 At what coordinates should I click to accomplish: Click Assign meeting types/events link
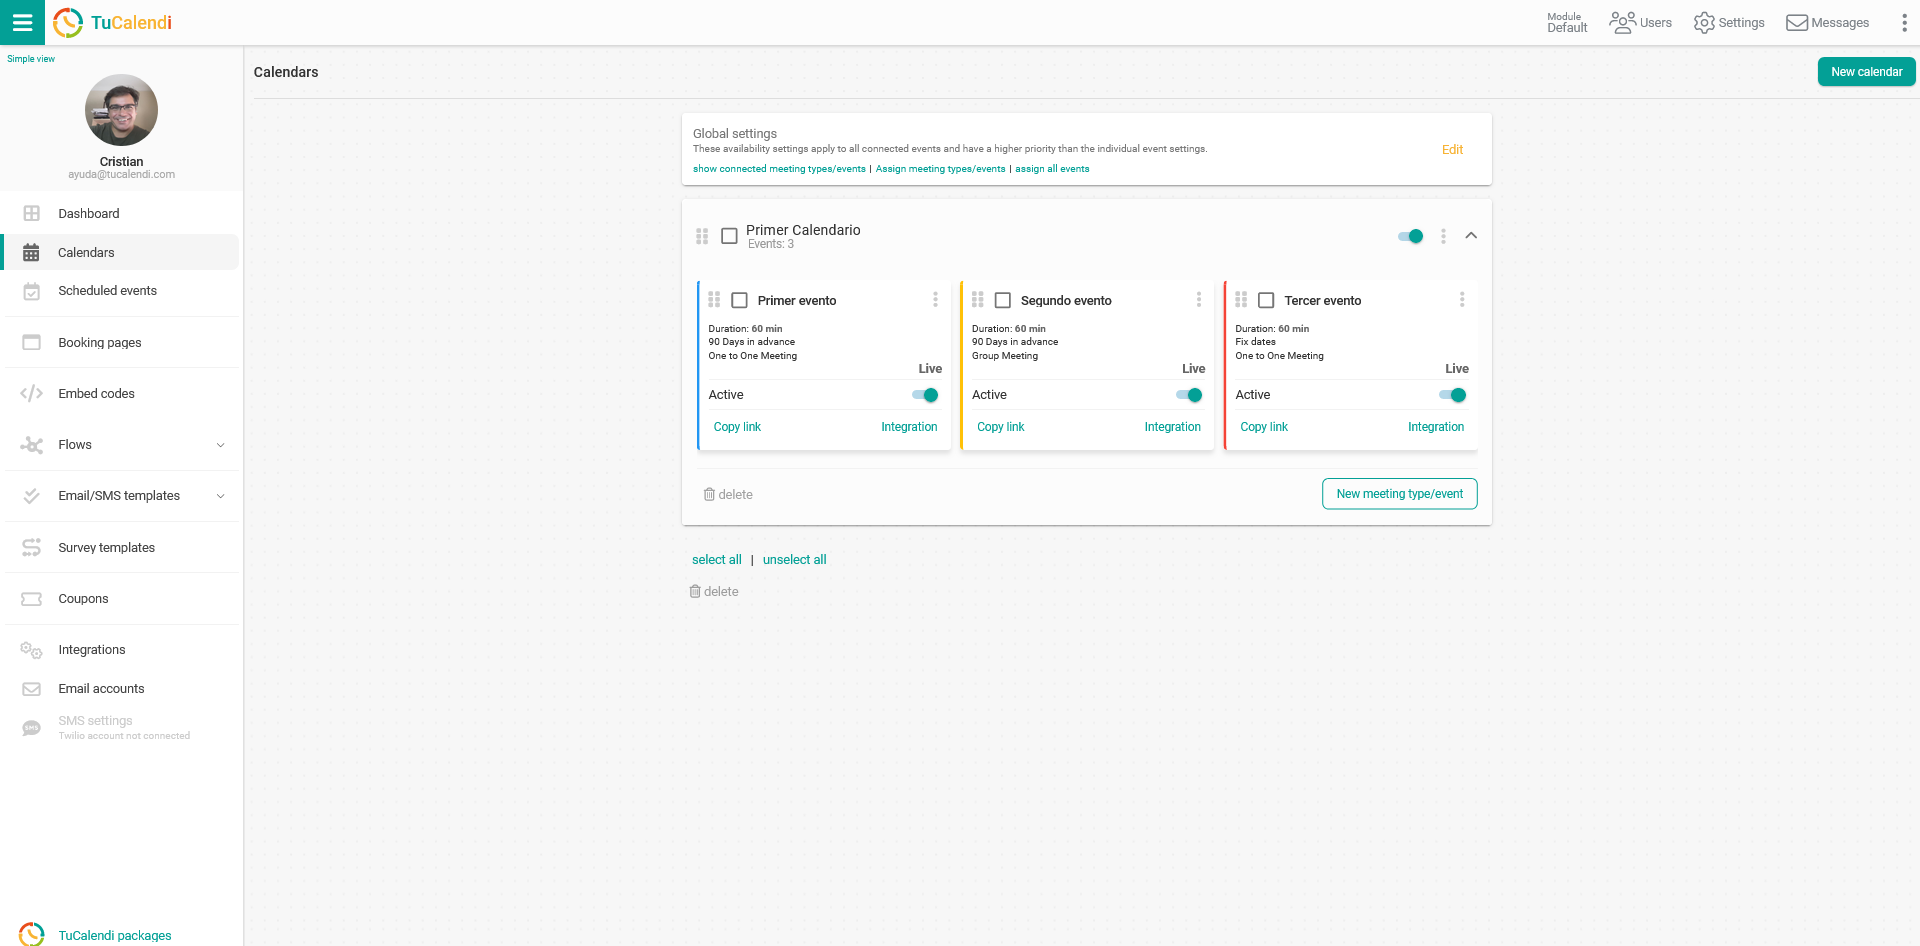coord(940,169)
